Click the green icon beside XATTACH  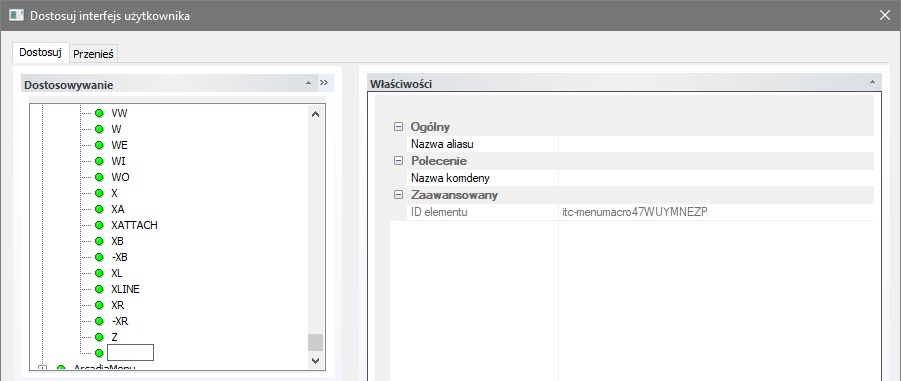pyautogui.click(x=99, y=225)
